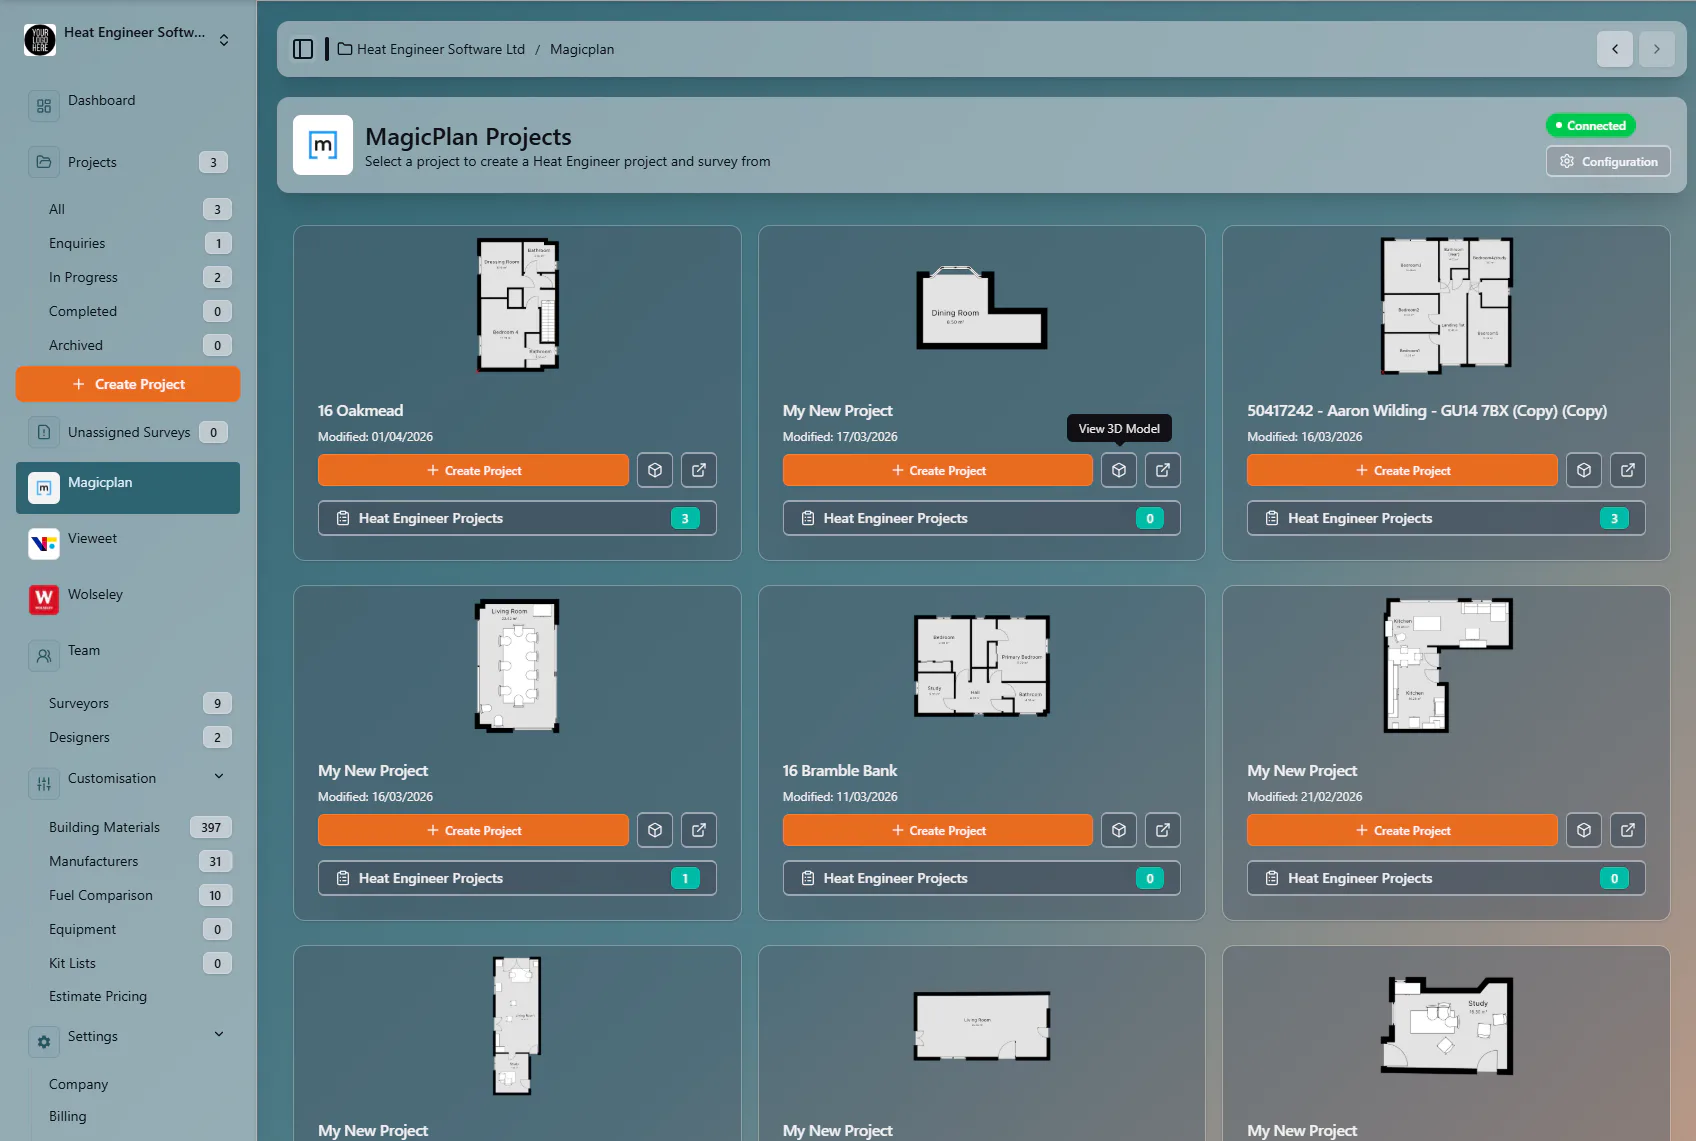Click the Projects folder icon
The width and height of the screenshot is (1696, 1141).
(x=44, y=162)
